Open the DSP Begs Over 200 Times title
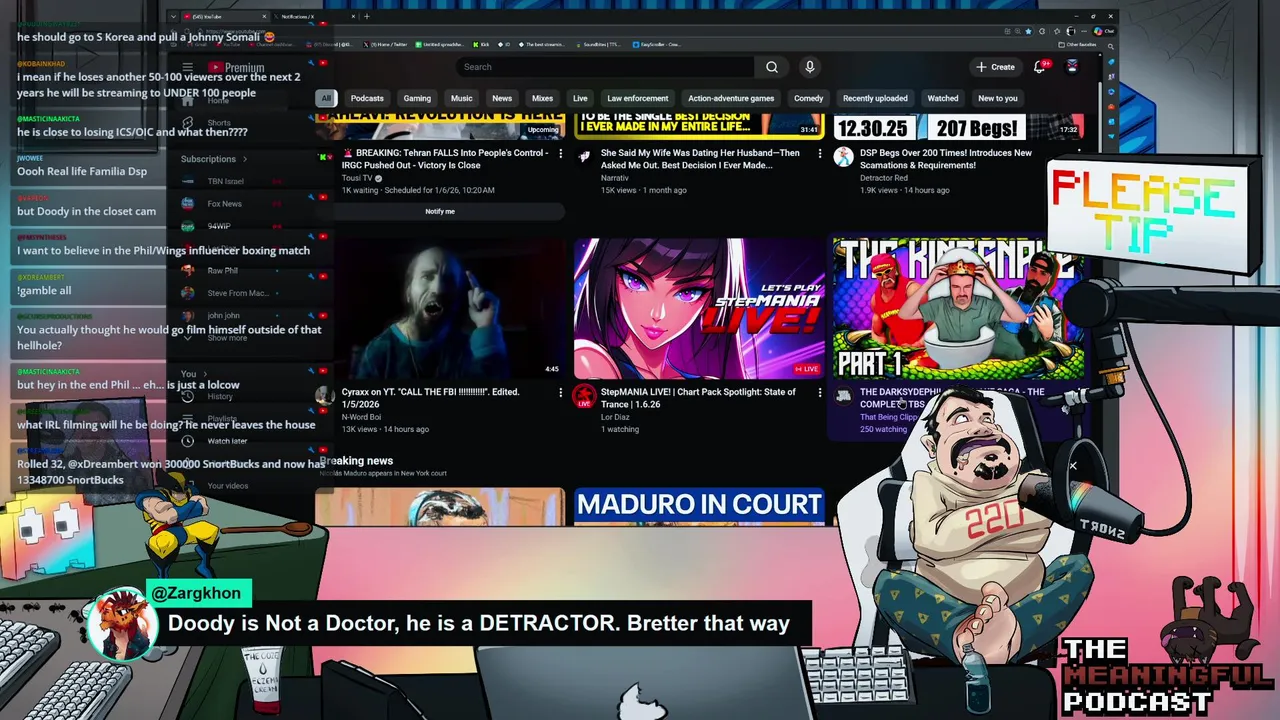The width and height of the screenshot is (1280, 720). pyautogui.click(x=946, y=159)
